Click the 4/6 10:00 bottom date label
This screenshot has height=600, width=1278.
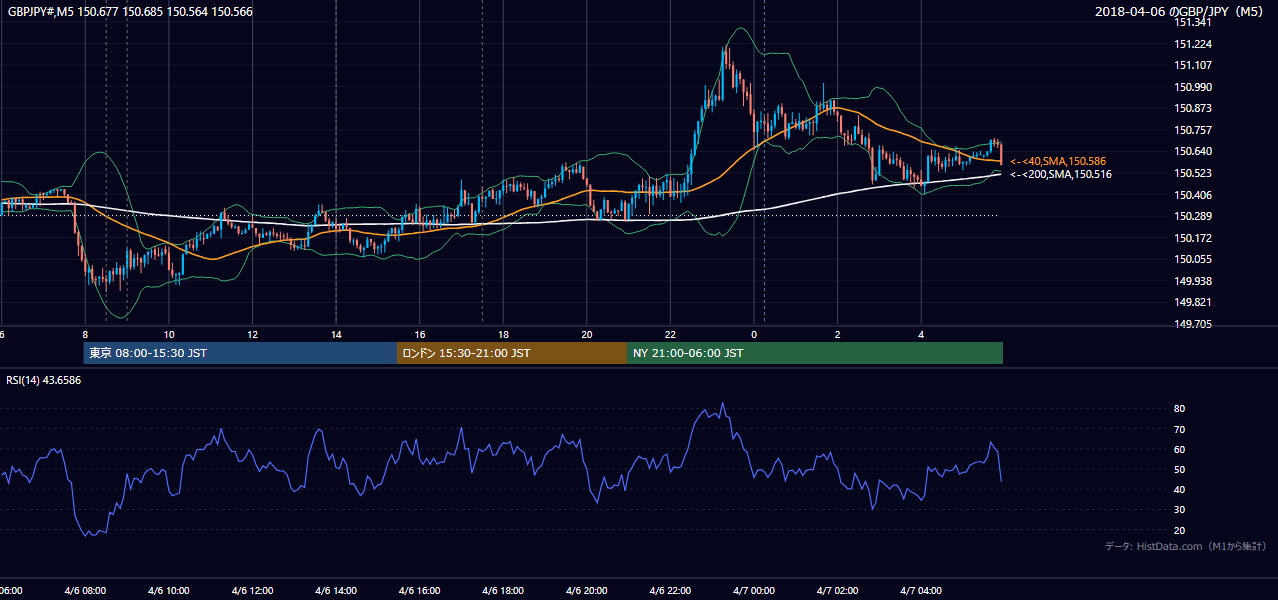[x=169, y=591]
